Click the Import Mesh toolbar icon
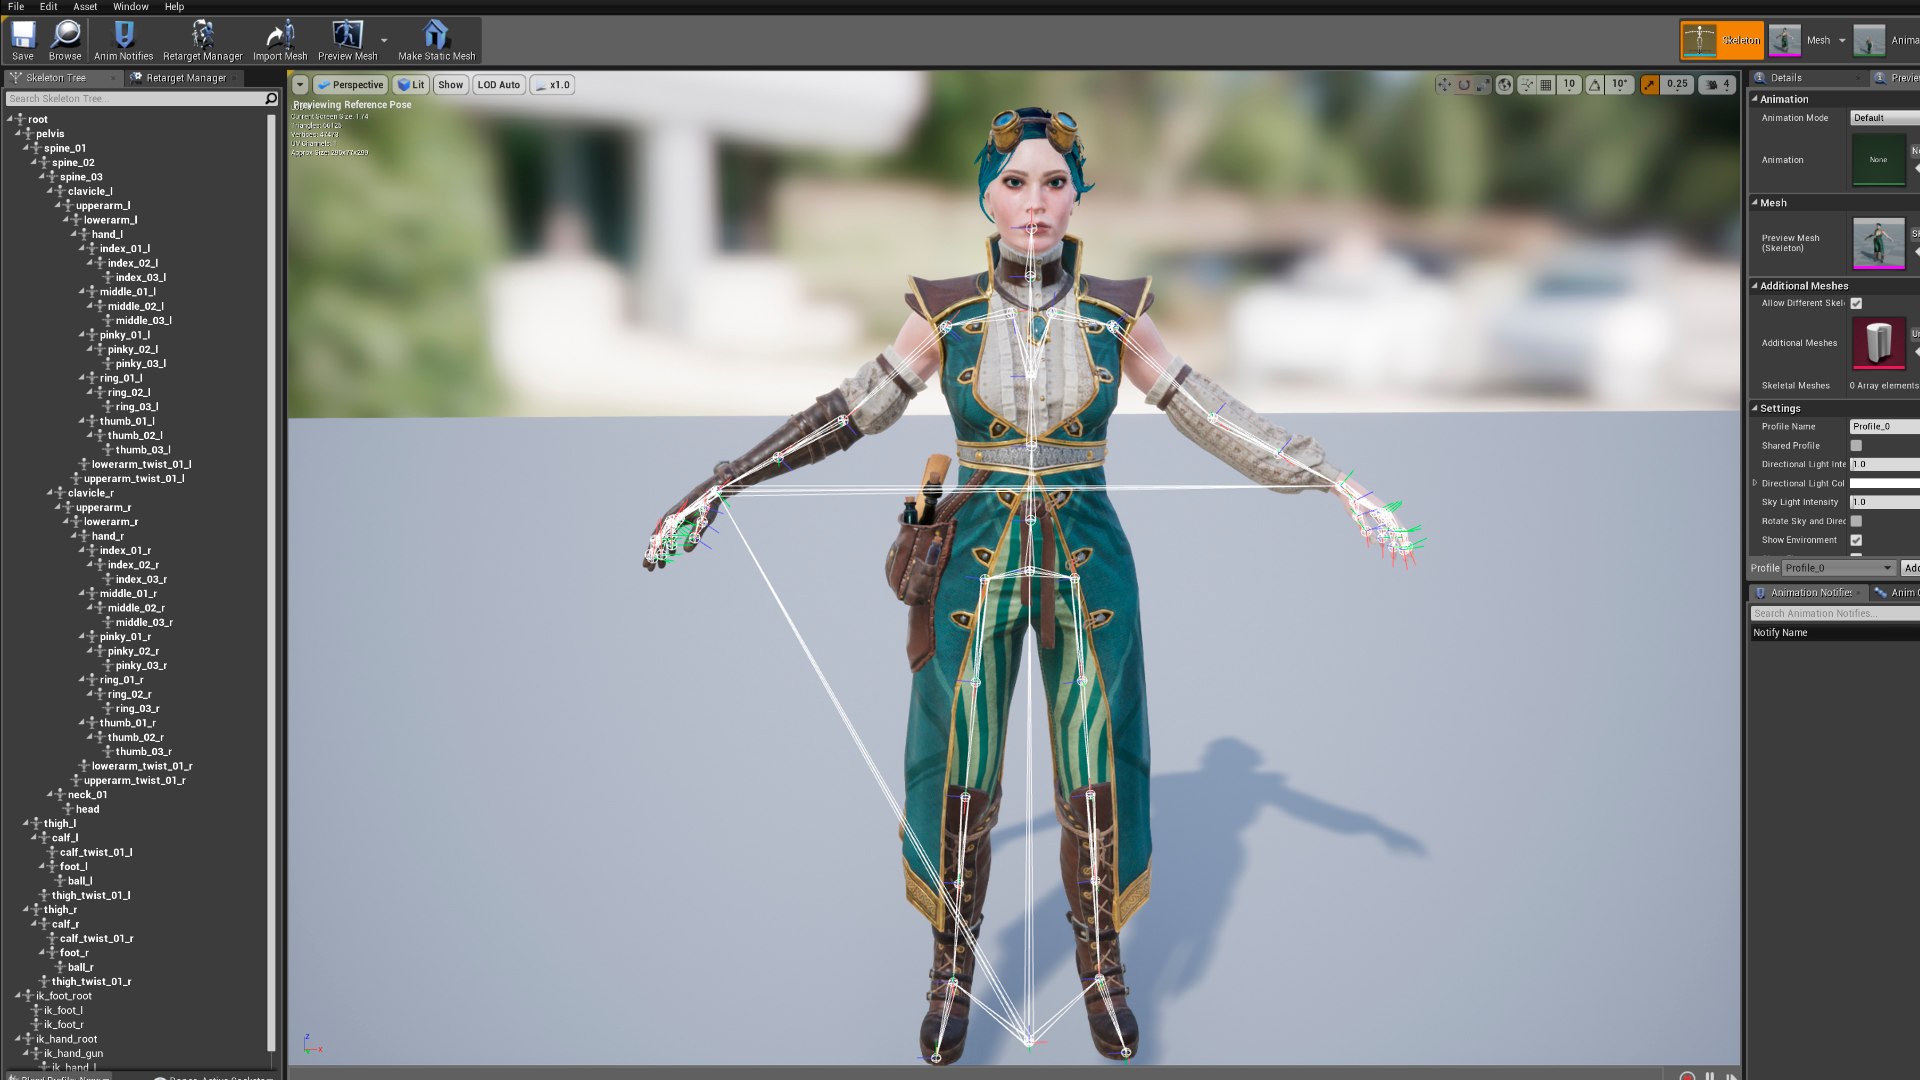This screenshot has width=1920, height=1080. [x=280, y=40]
